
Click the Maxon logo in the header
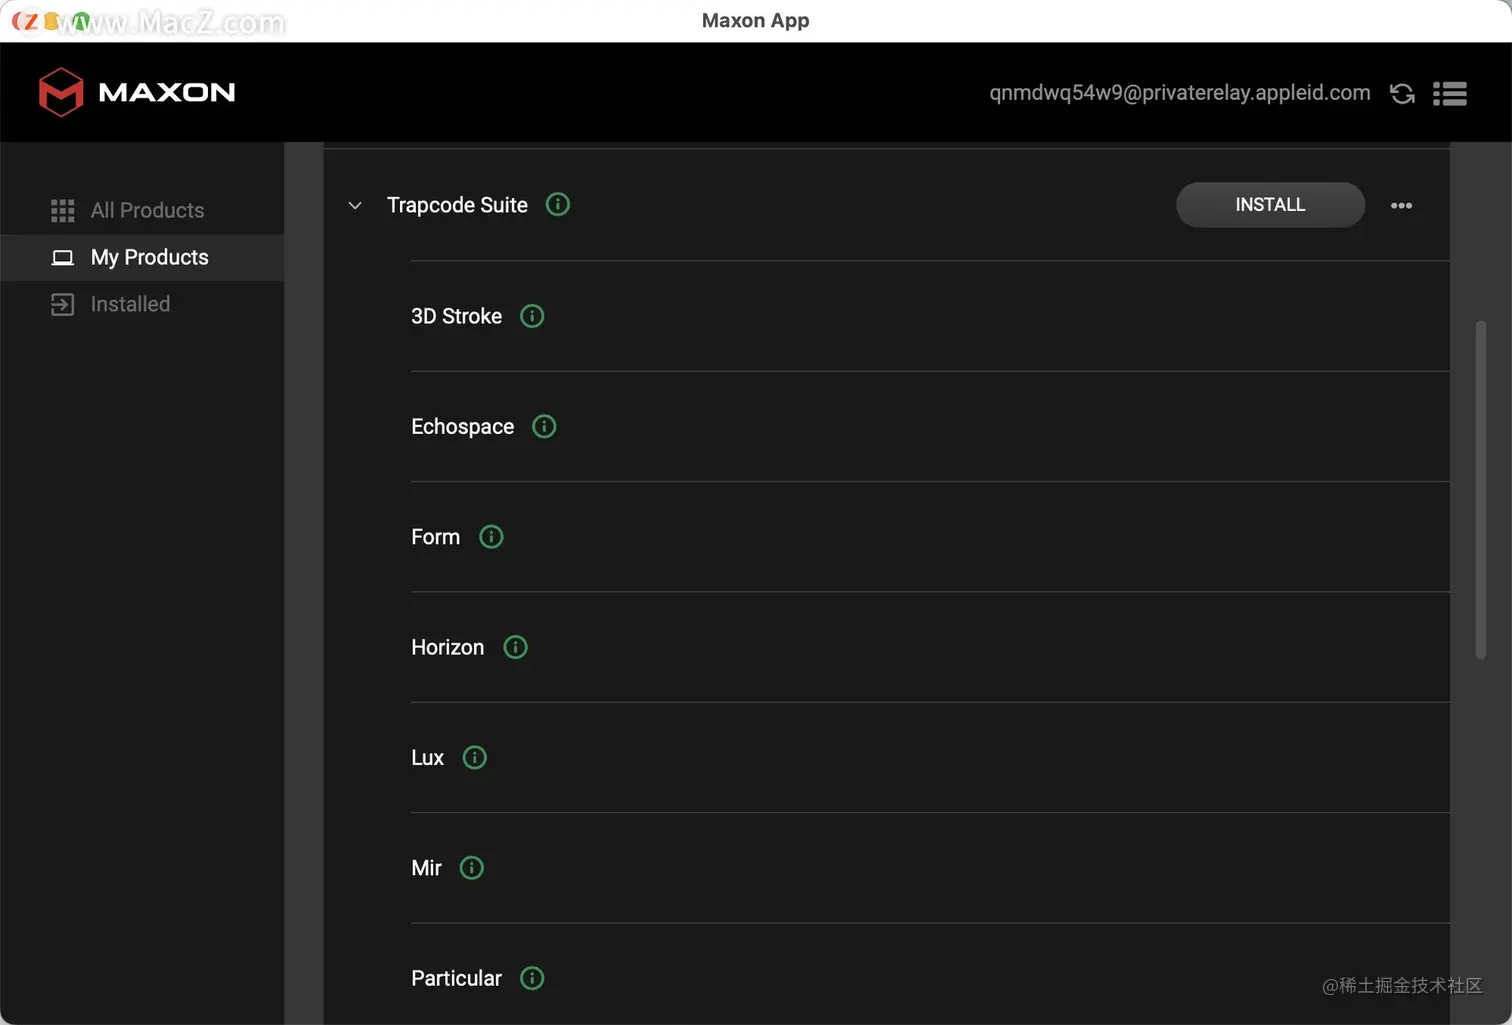[x=137, y=92]
